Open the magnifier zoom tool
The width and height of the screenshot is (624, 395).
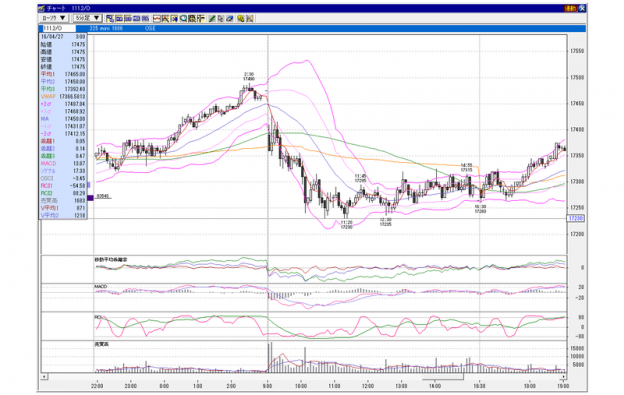click(x=183, y=18)
